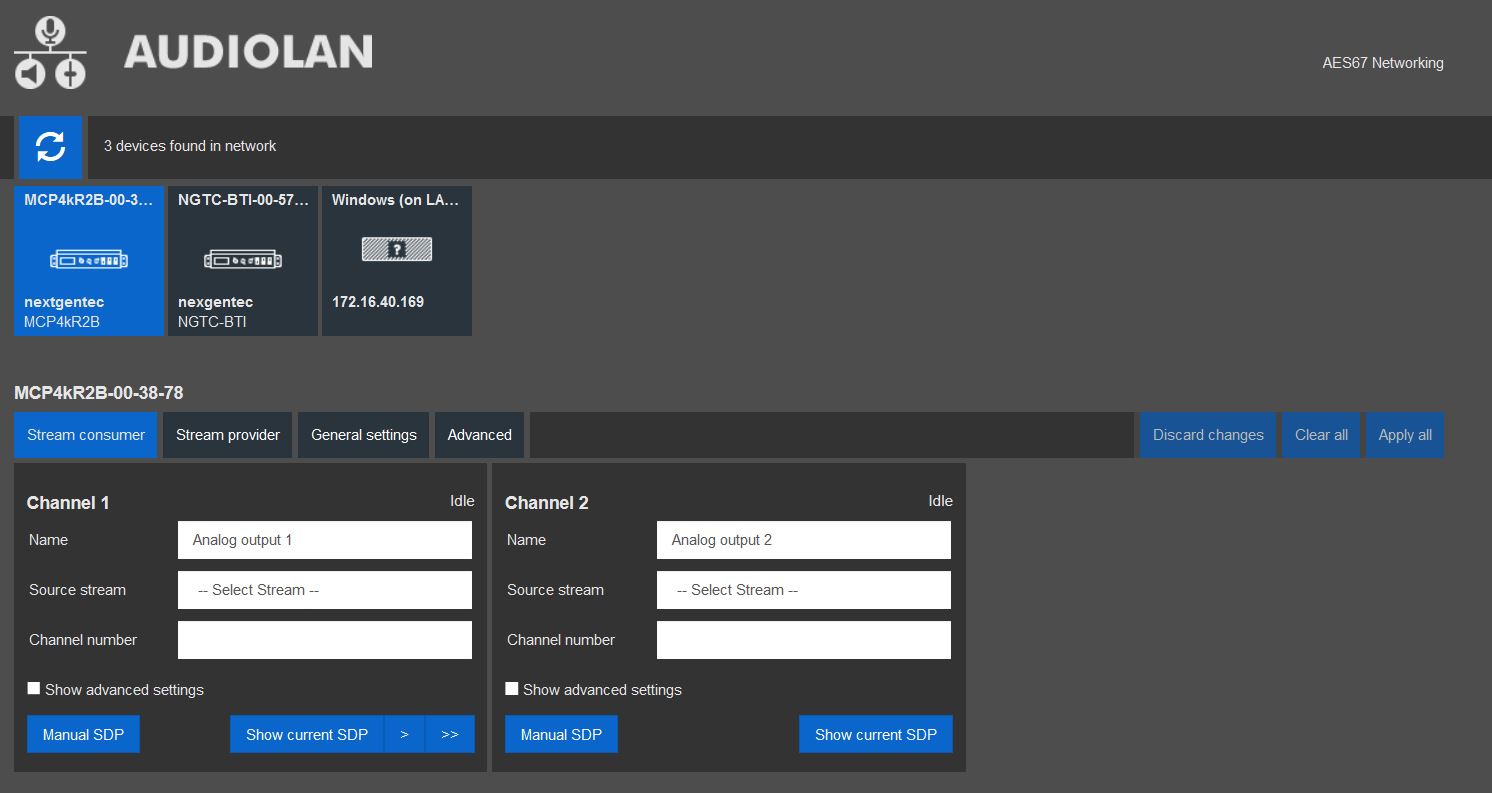Click Channel 1 Manual SDP button
The image size is (1492, 793).
pos(83,734)
